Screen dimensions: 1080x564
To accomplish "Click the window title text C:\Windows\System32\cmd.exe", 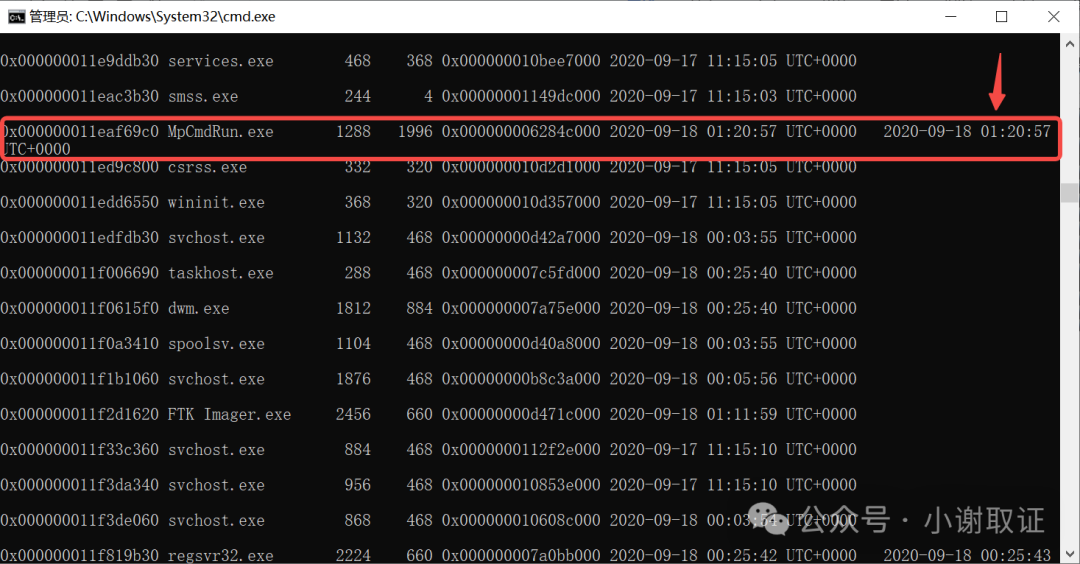I will point(176,17).
